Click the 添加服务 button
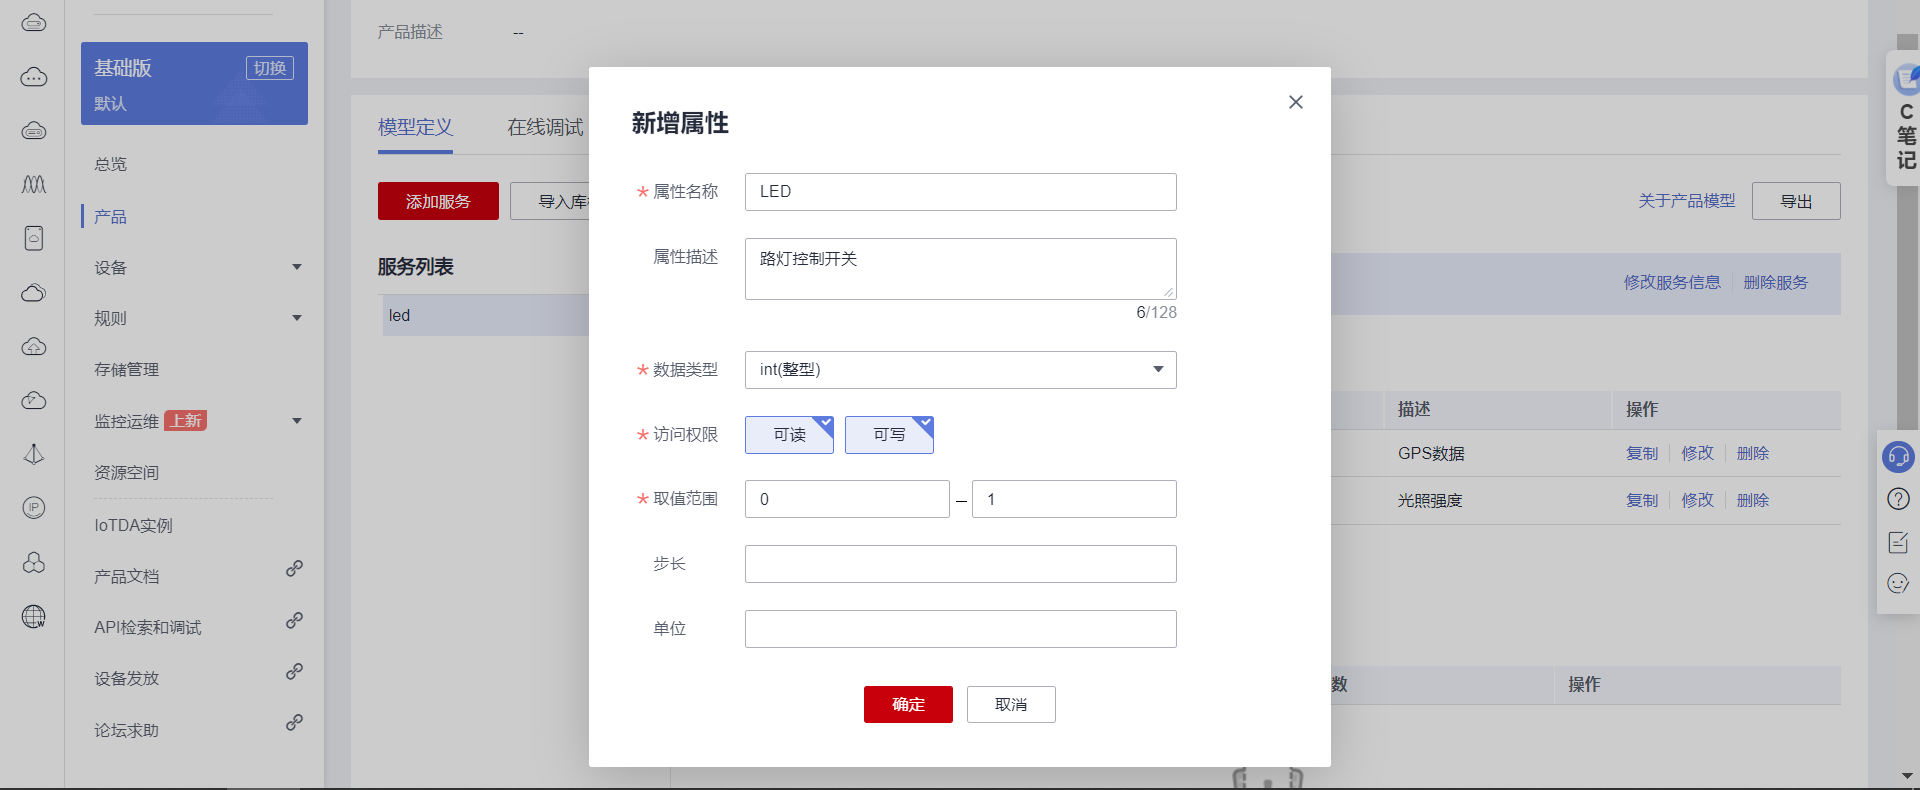This screenshot has width=1920, height=790. click(x=438, y=201)
